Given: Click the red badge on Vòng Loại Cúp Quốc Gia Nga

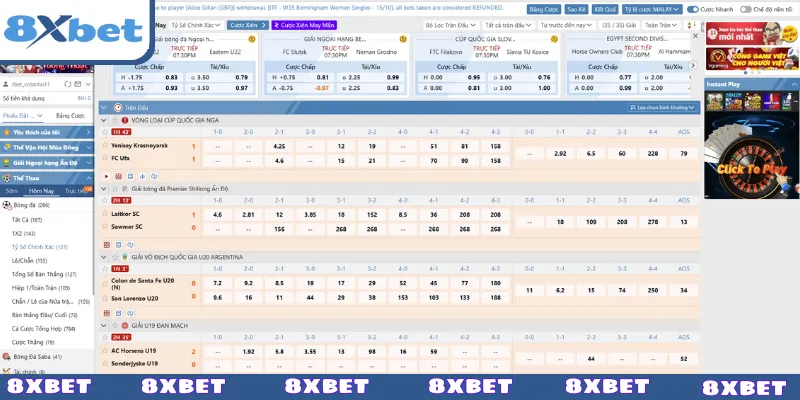Looking at the screenshot, I should click(125, 120).
